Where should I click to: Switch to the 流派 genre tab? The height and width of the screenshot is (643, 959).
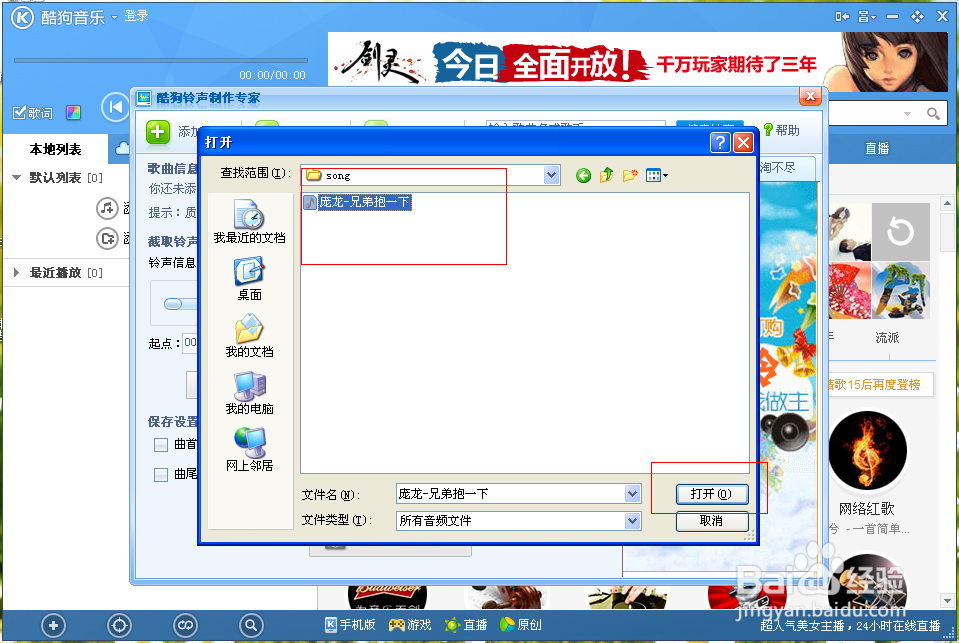coord(885,338)
